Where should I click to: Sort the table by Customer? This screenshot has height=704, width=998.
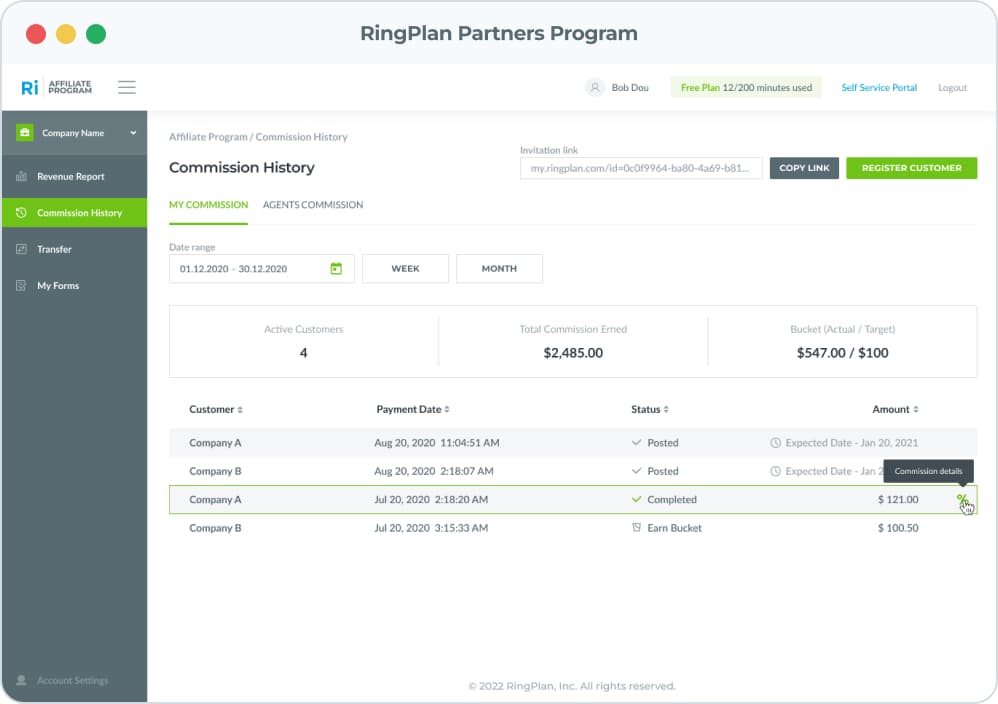[216, 409]
